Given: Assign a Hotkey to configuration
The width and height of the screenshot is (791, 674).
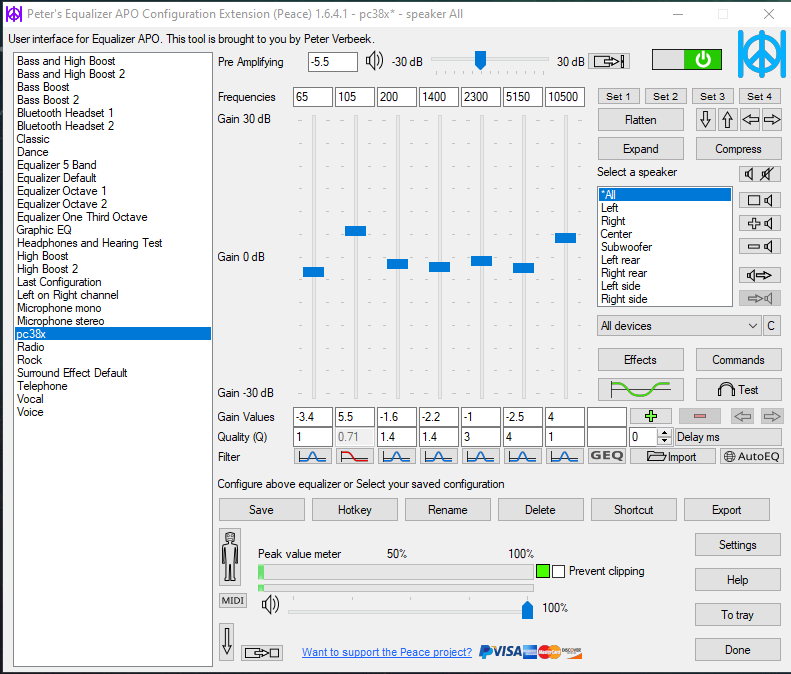Looking at the screenshot, I should [x=355, y=510].
